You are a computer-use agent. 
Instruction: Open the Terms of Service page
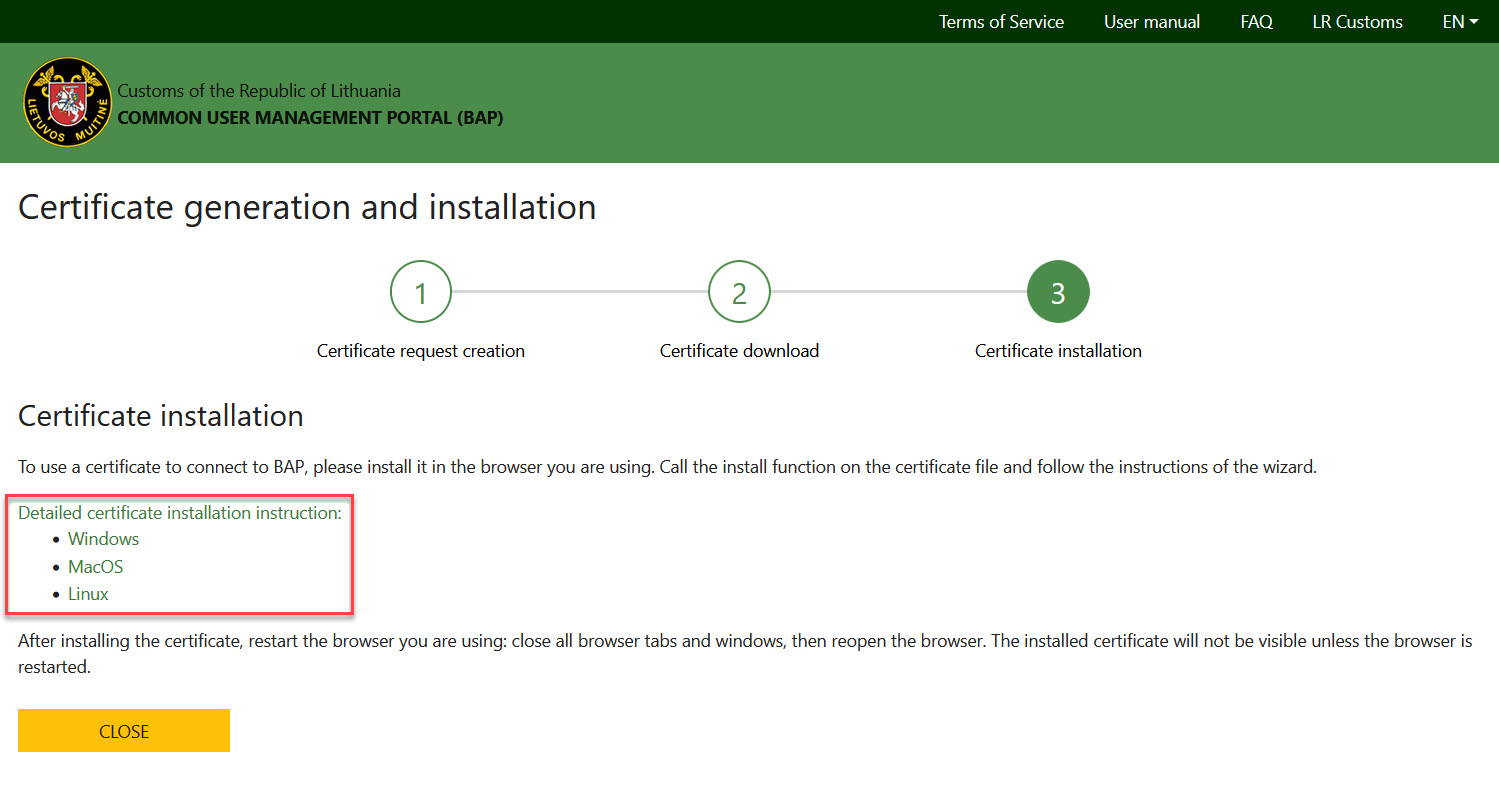(1001, 22)
